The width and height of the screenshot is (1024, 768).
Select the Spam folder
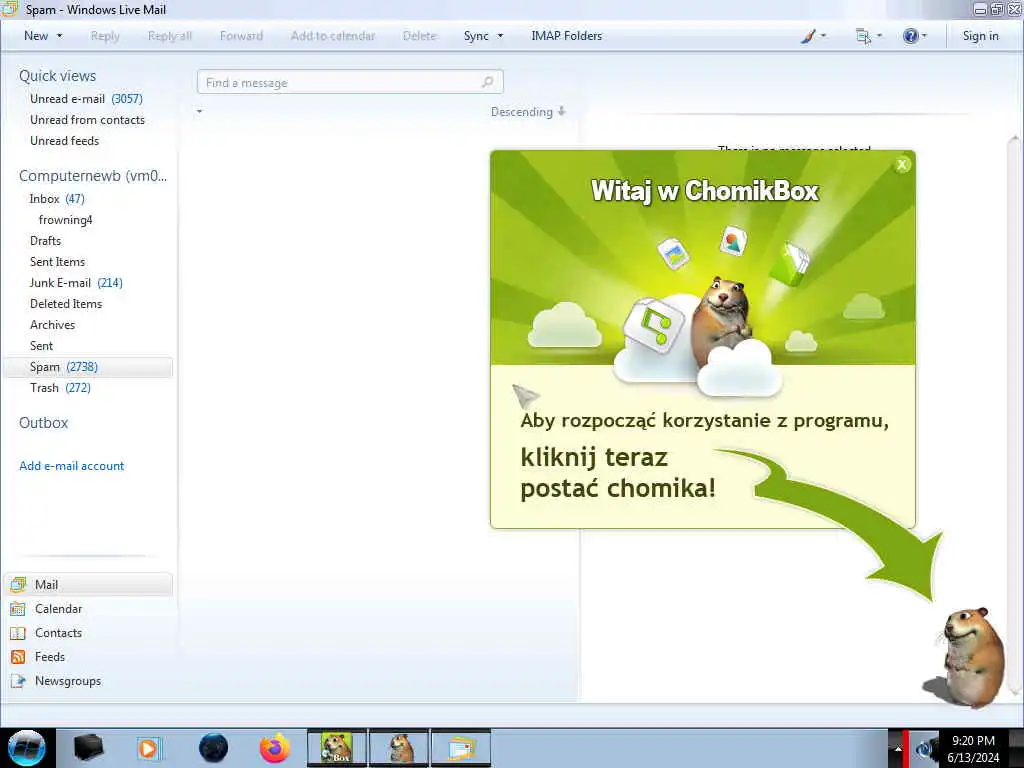pos(88,367)
